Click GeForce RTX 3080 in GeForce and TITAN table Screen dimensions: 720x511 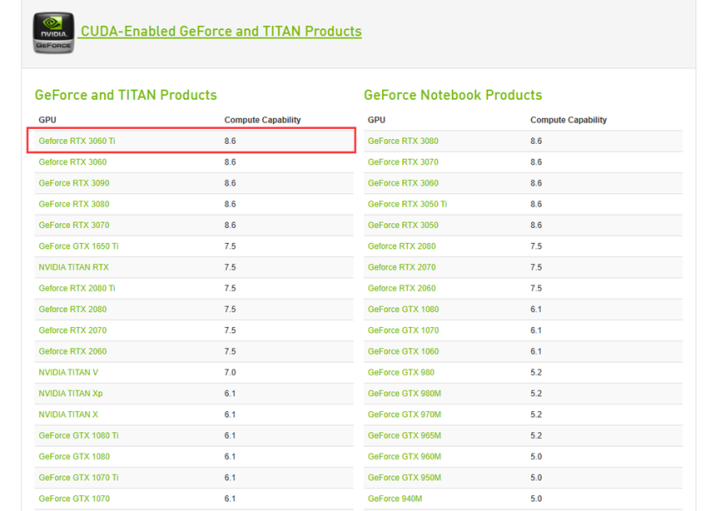coord(74,204)
